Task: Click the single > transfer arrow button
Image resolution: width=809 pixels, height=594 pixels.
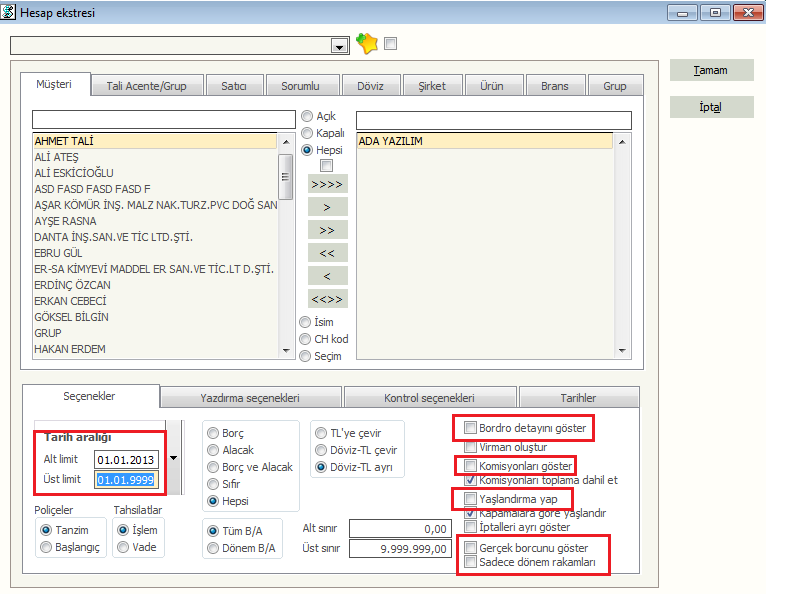Action: point(328,207)
